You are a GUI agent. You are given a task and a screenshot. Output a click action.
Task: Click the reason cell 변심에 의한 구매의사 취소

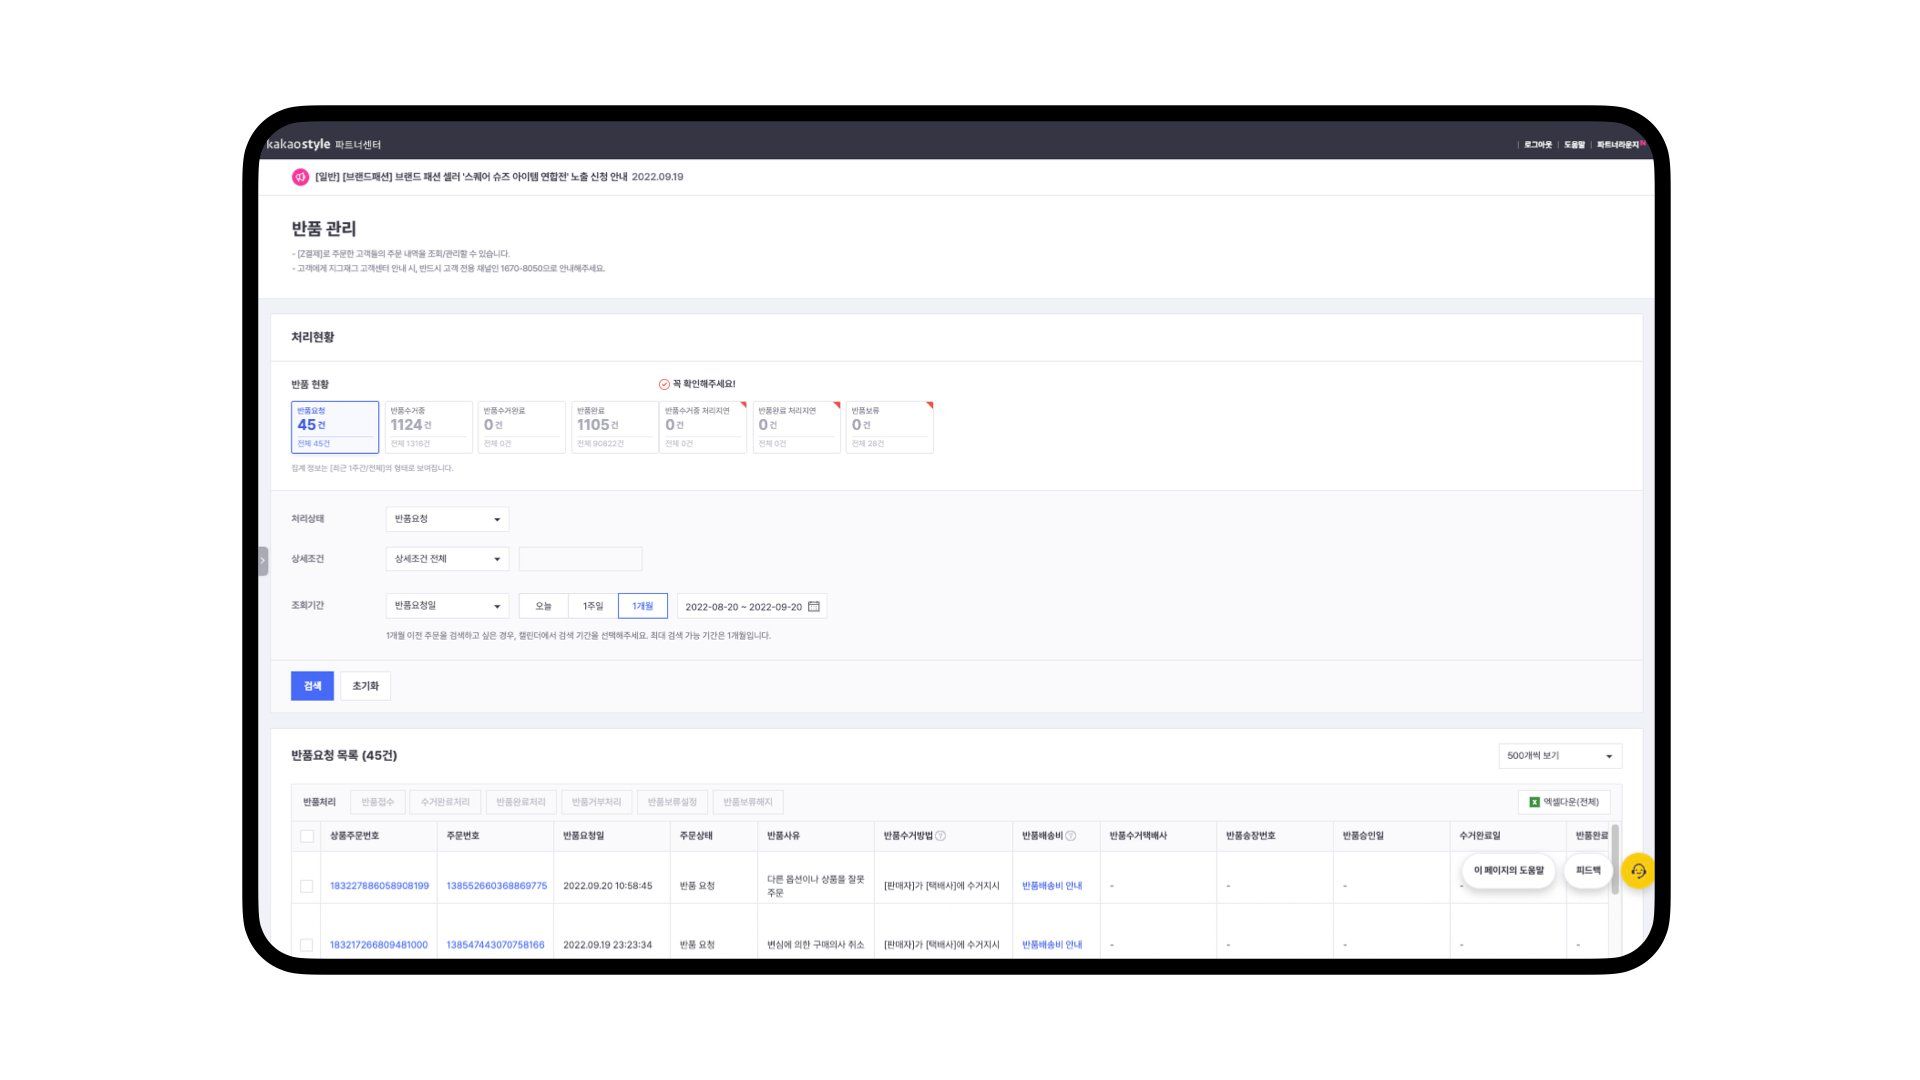(x=815, y=945)
